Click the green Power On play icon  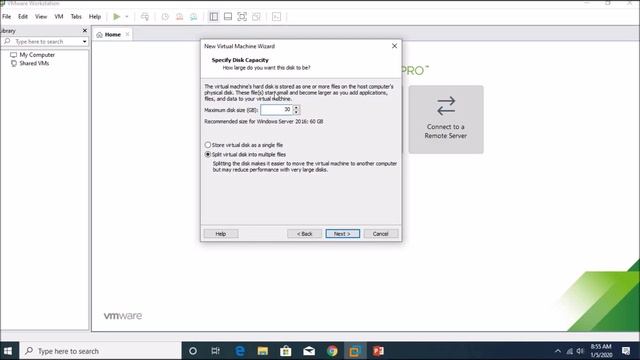pyautogui.click(x=117, y=17)
